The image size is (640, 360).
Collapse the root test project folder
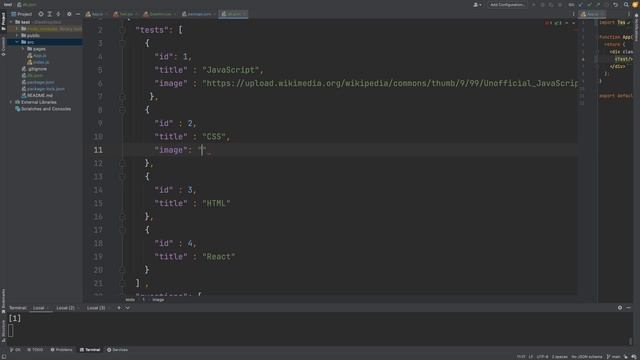click(x=11, y=22)
